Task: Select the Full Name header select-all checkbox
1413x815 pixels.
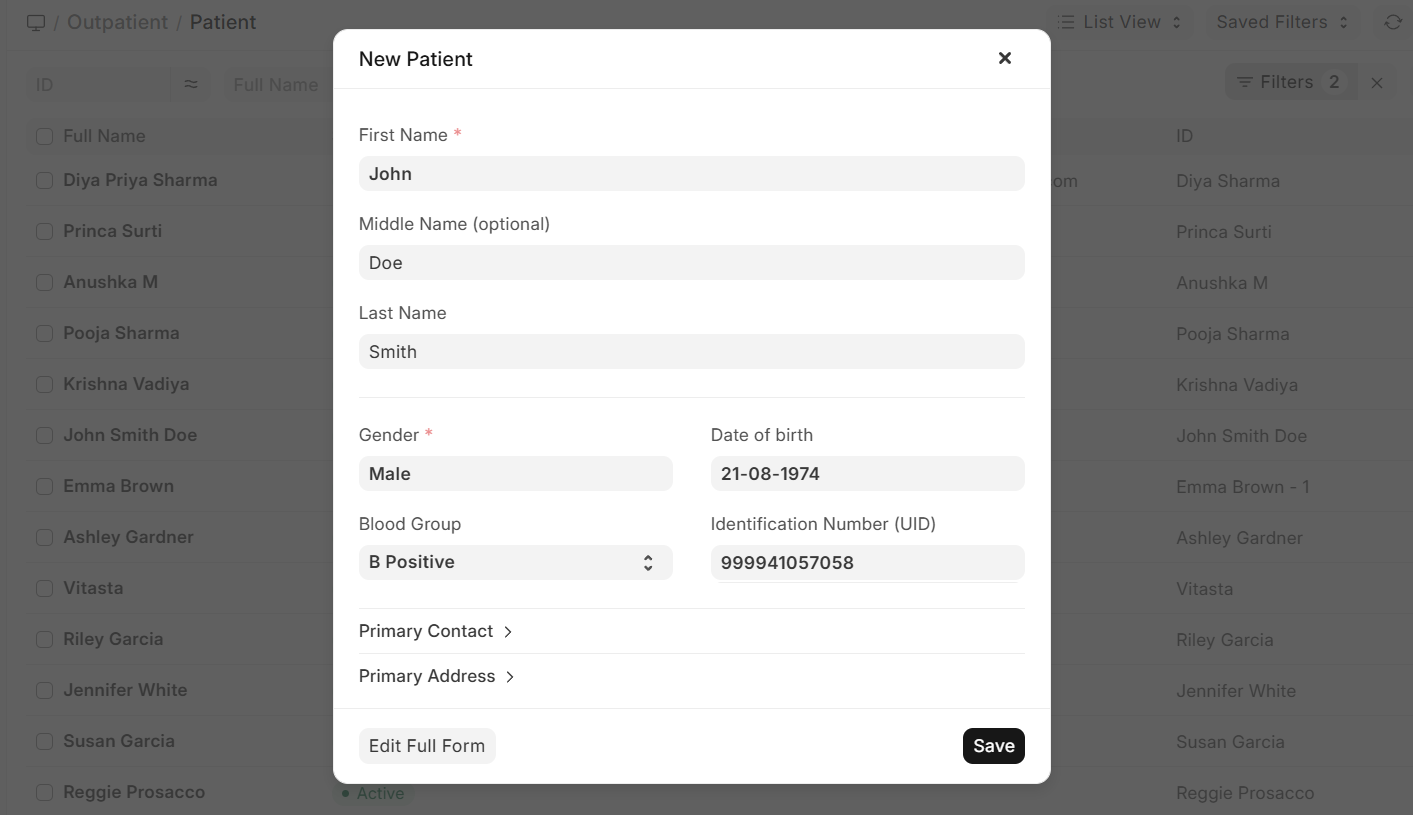Action: 44,135
